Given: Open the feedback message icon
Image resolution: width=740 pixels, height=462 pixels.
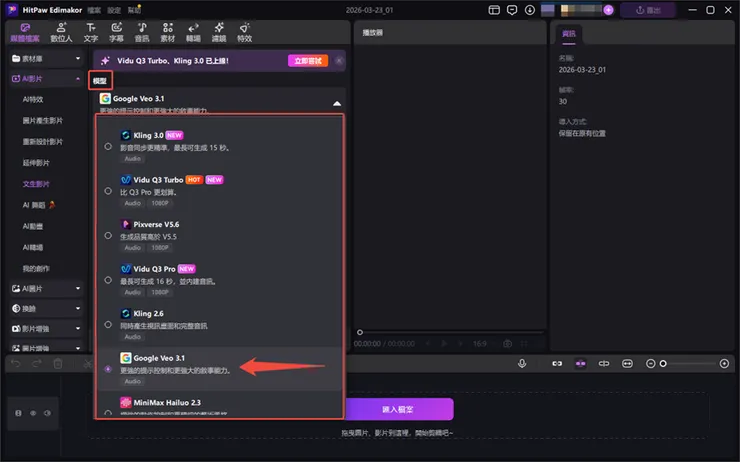Looking at the screenshot, I should [x=512, y=10].
